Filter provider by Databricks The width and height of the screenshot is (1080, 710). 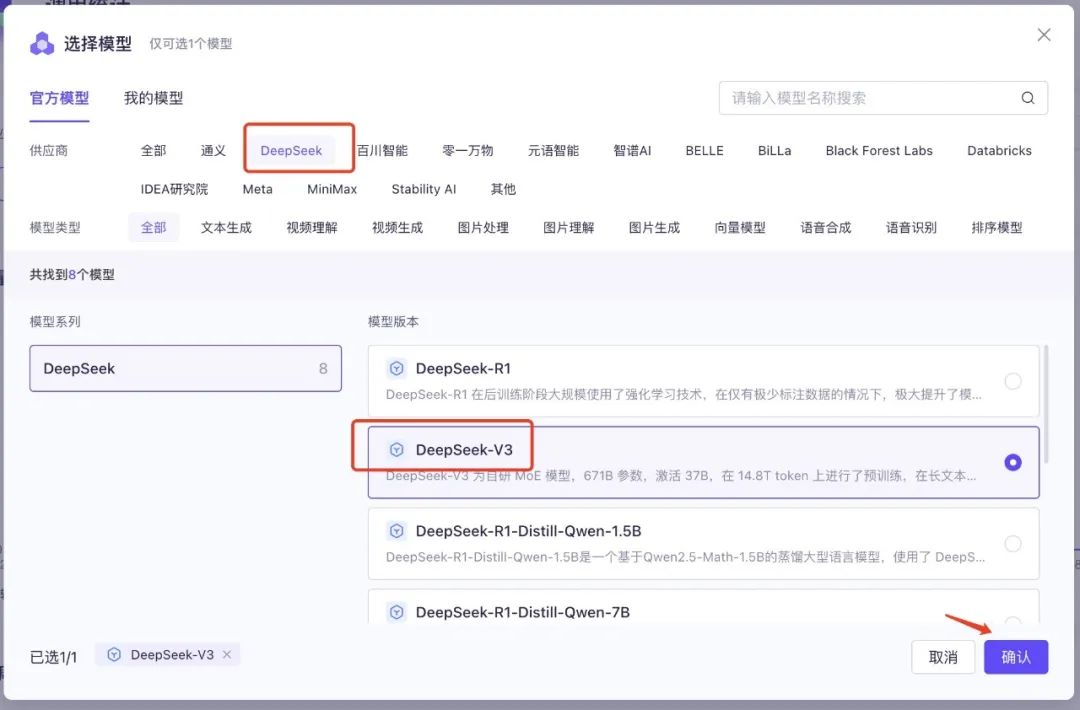pyautogui.click(x=999, y=150)
